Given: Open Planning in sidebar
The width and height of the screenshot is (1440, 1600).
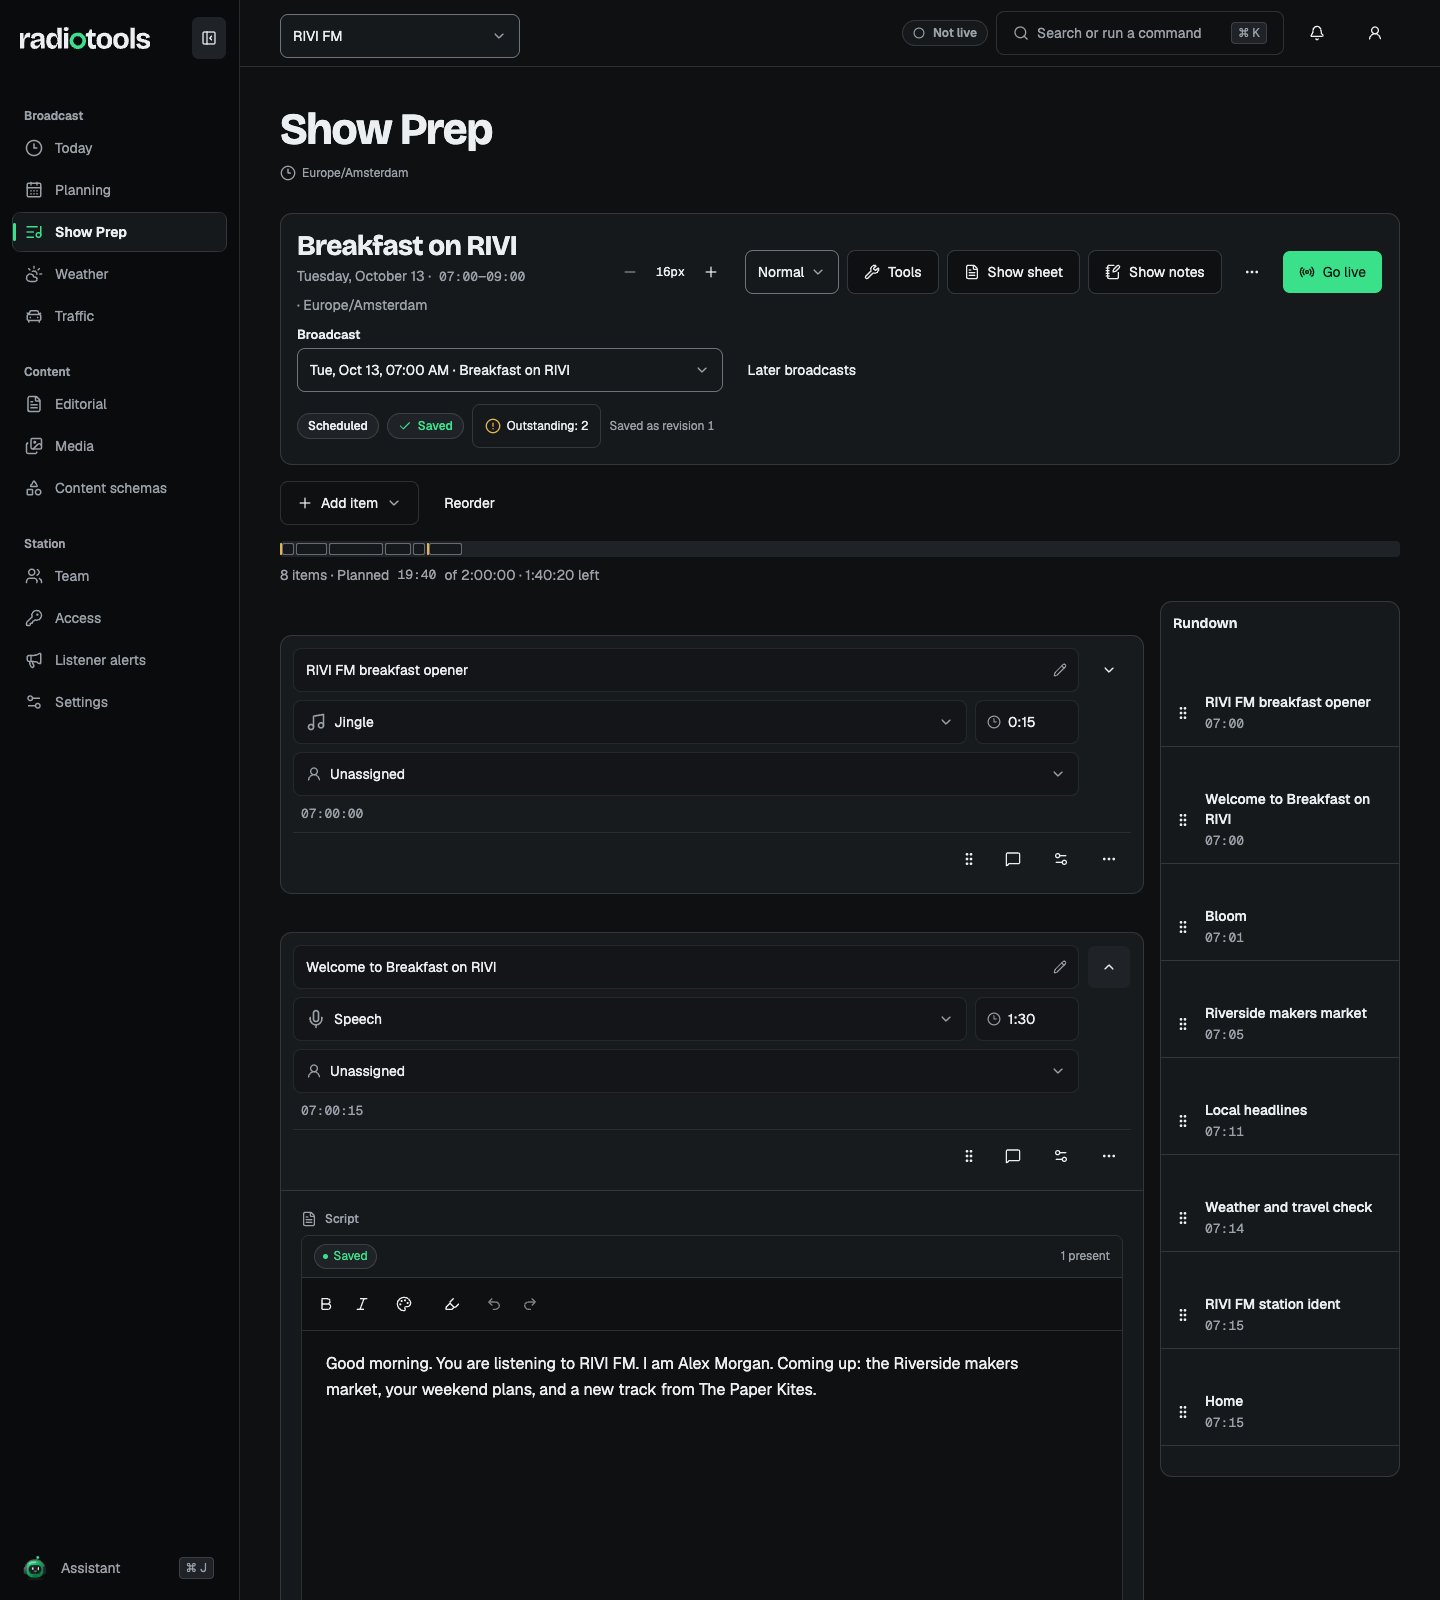Looking at the screenshot, I should 119,190.
